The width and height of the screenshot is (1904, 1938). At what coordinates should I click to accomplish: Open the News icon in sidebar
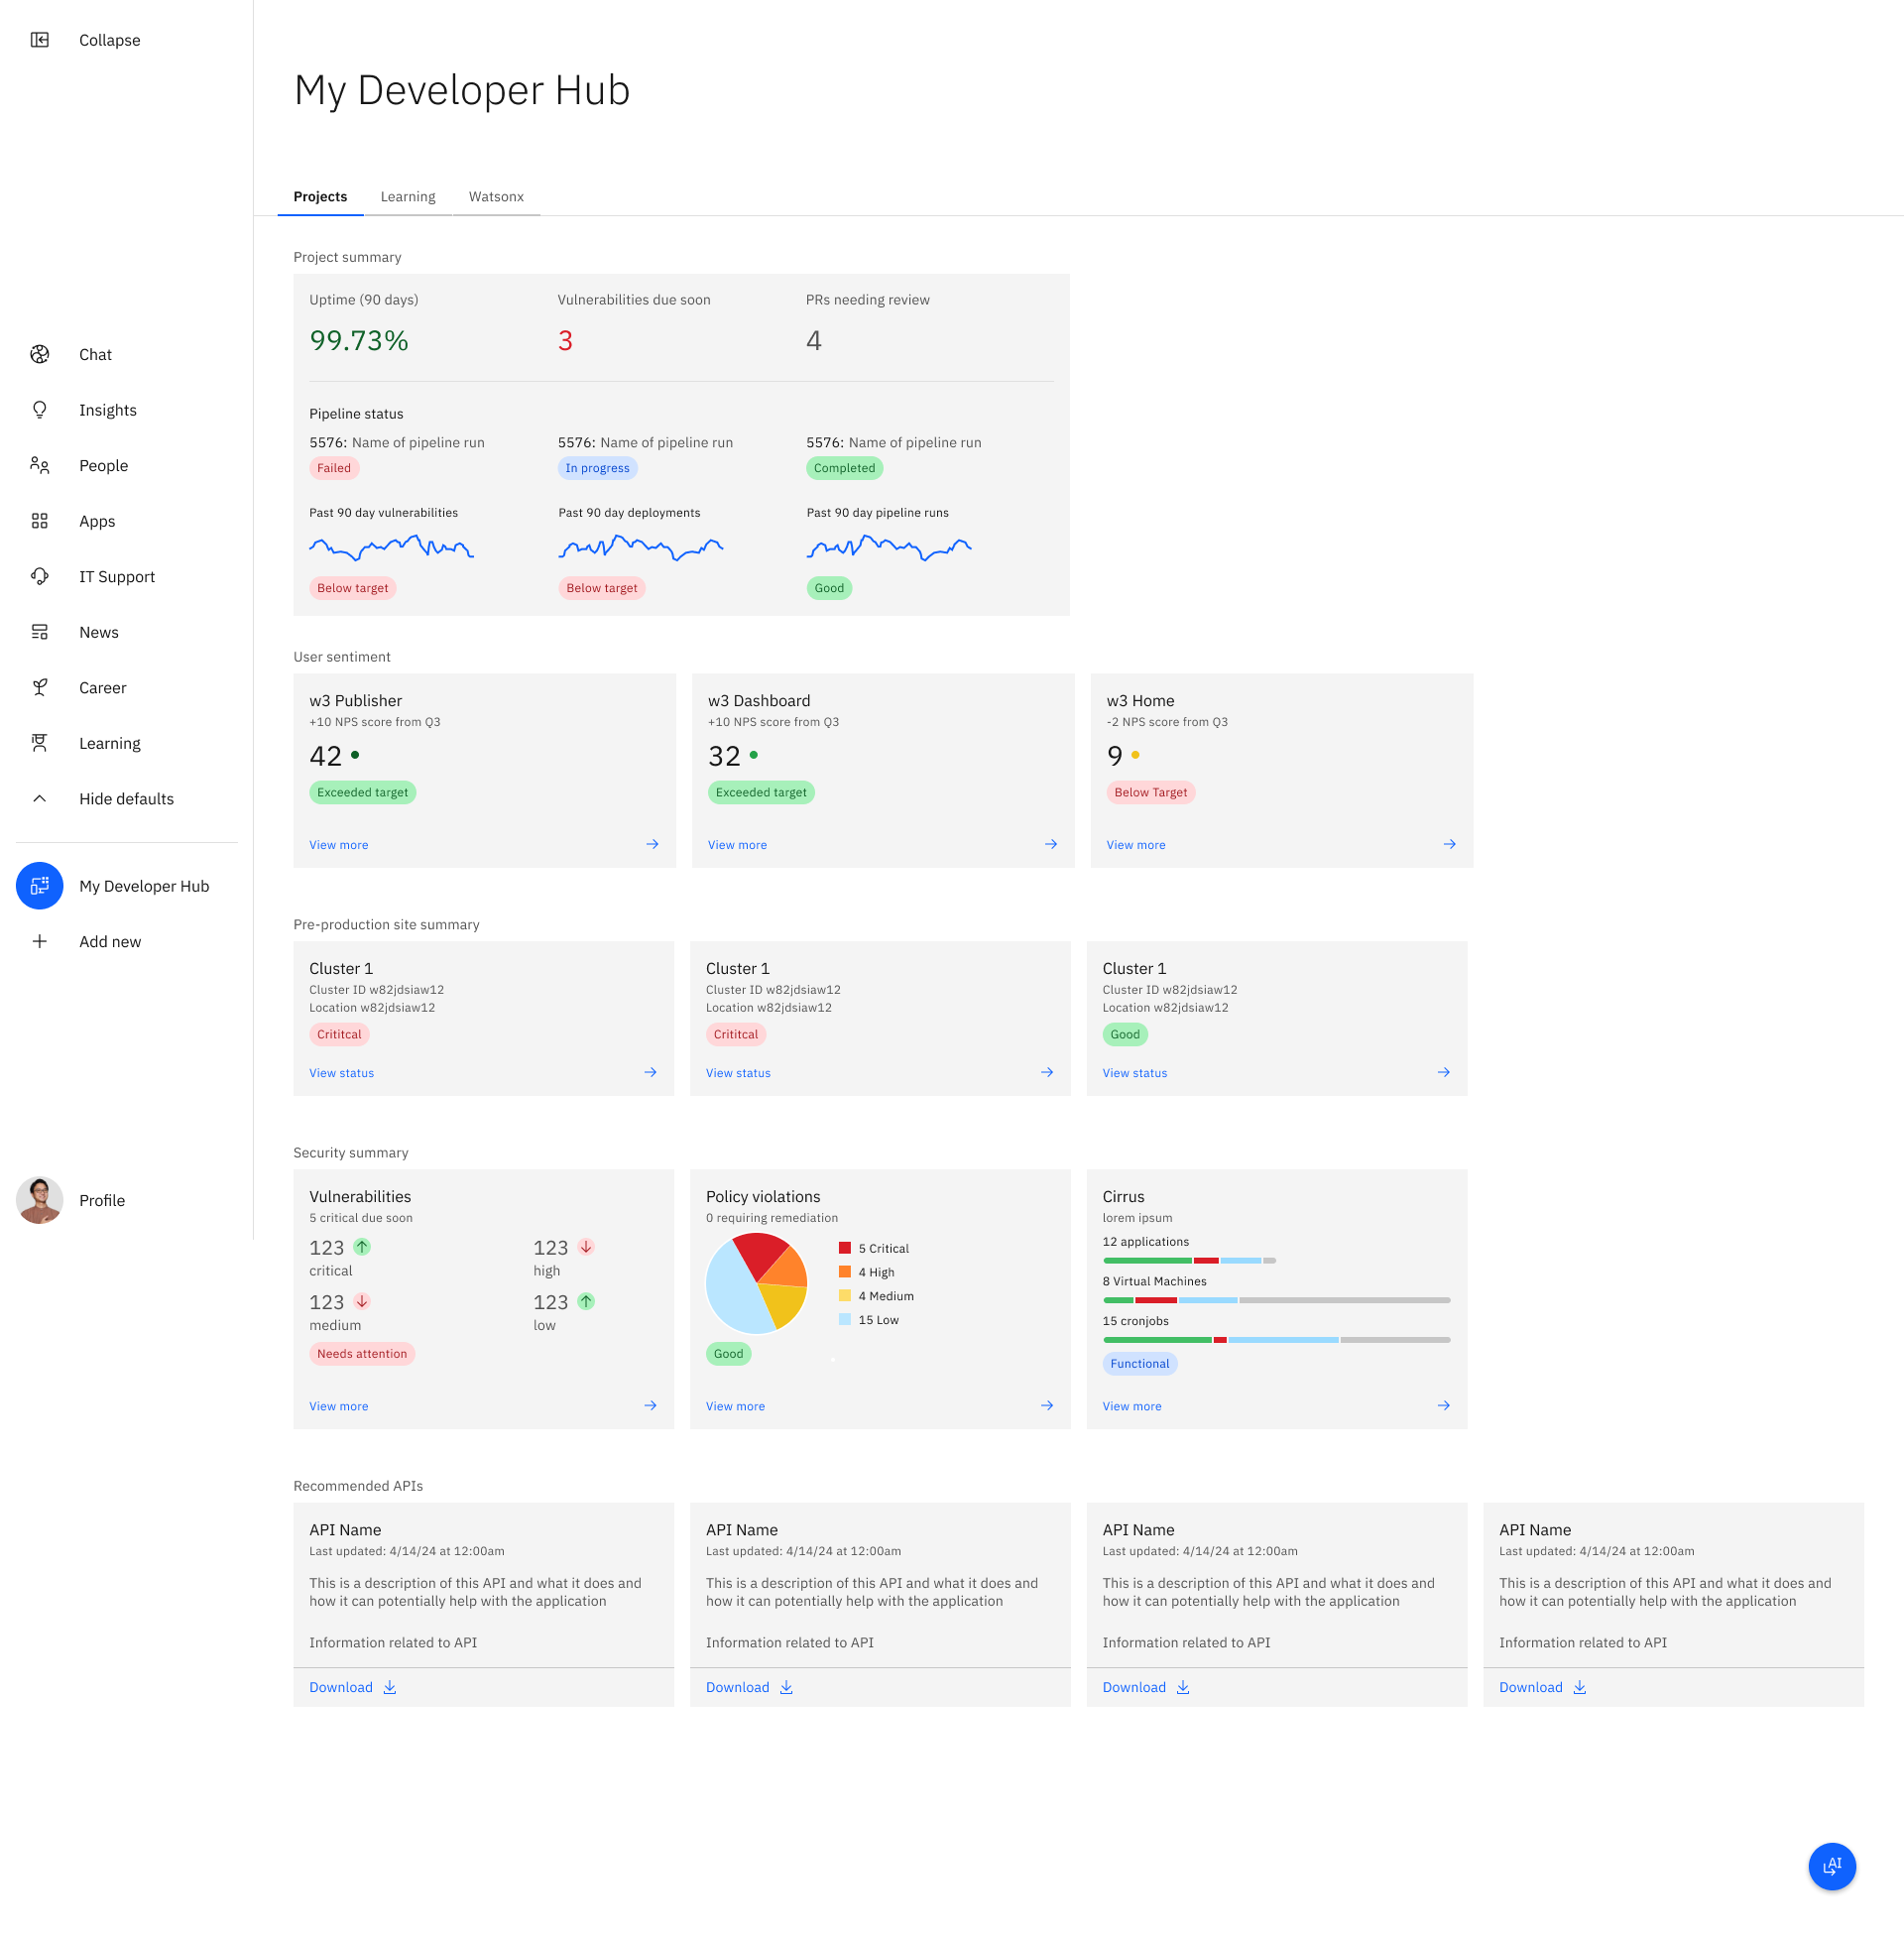(40, 632)
